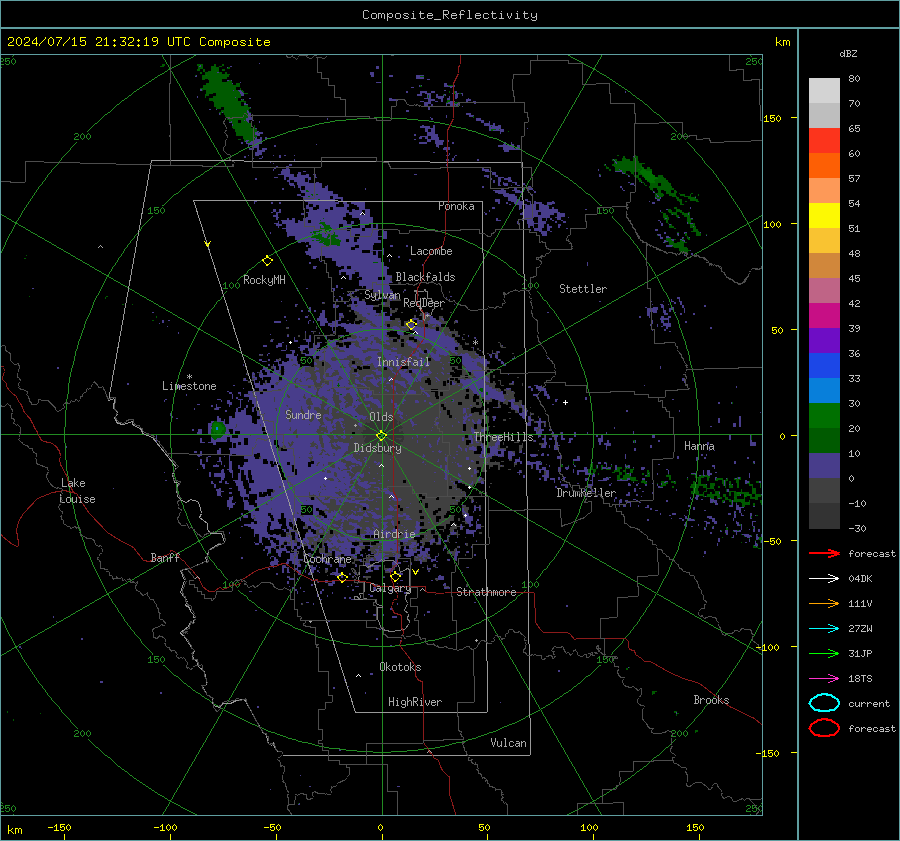Click the red forecast arrow in legend
The image size is (900, 841).
coord(824,553)
